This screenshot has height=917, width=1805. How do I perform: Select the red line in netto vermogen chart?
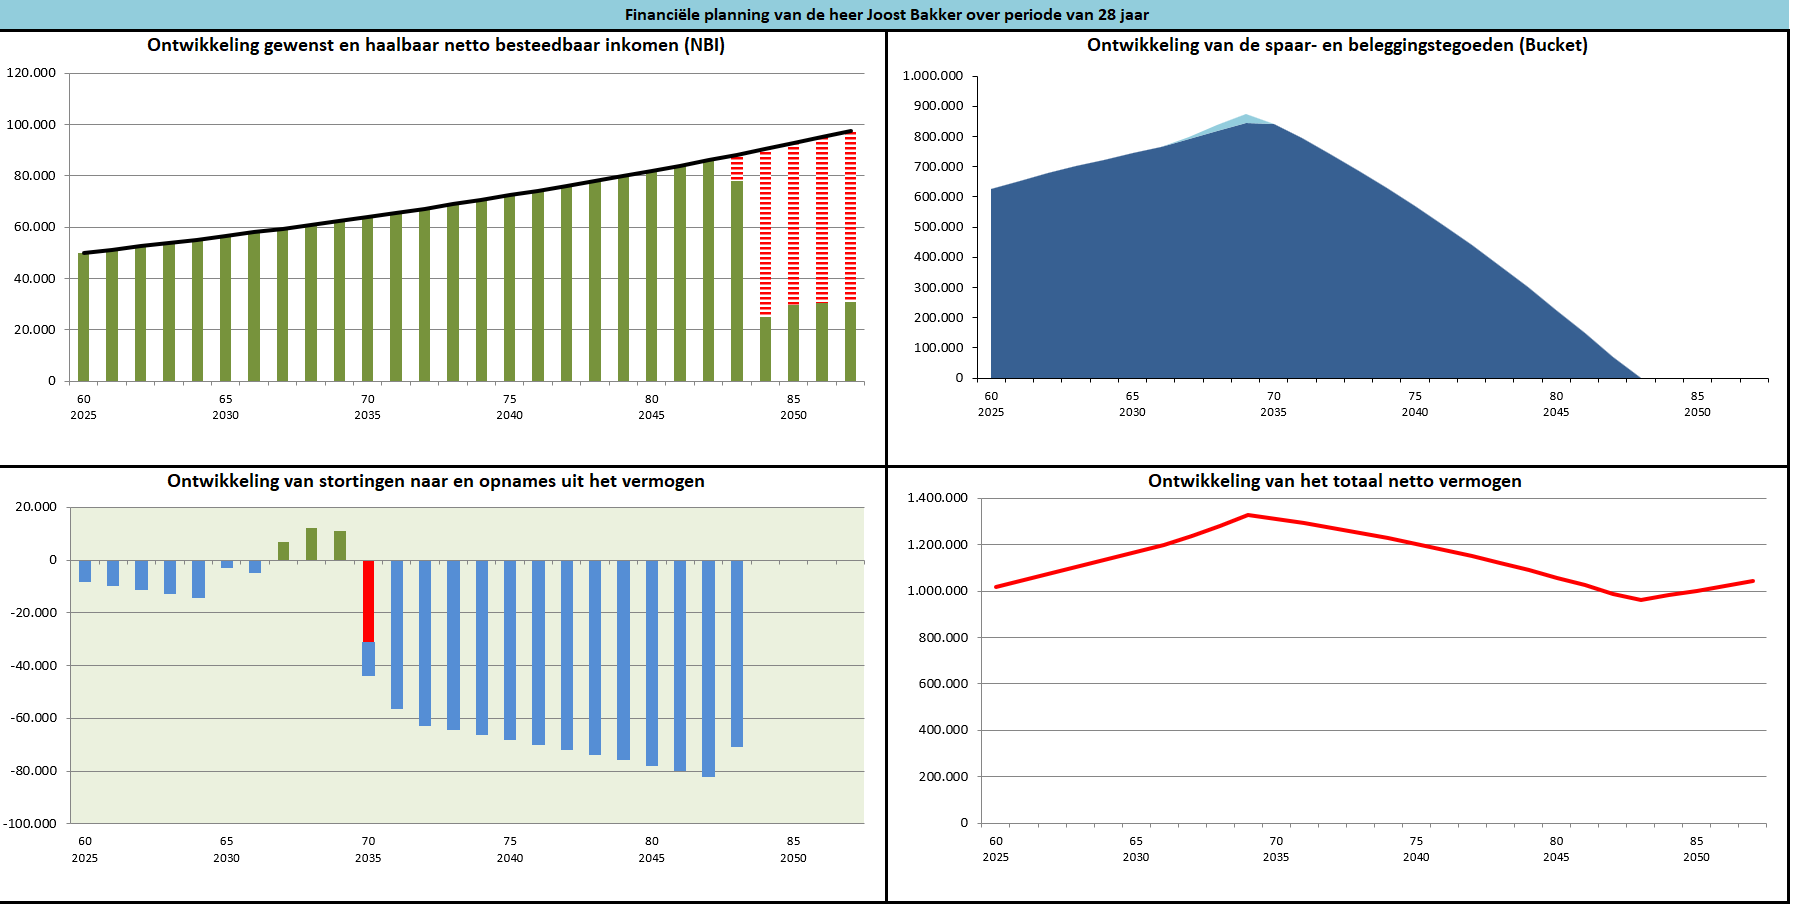(x=1400, y=541)
